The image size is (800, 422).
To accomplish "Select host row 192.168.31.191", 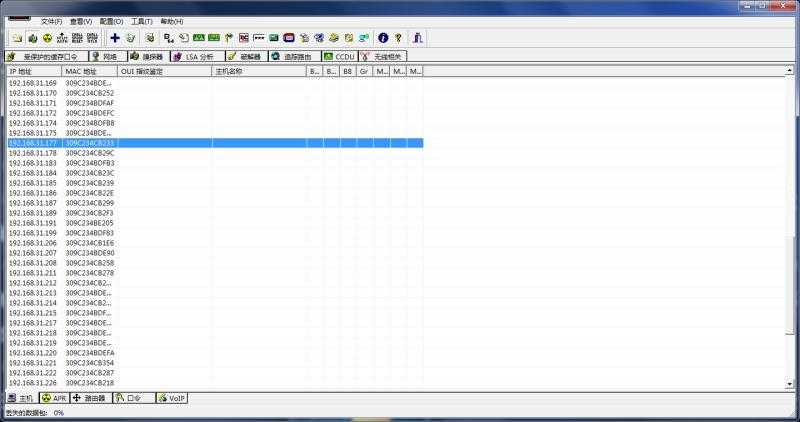I will 215,223.
